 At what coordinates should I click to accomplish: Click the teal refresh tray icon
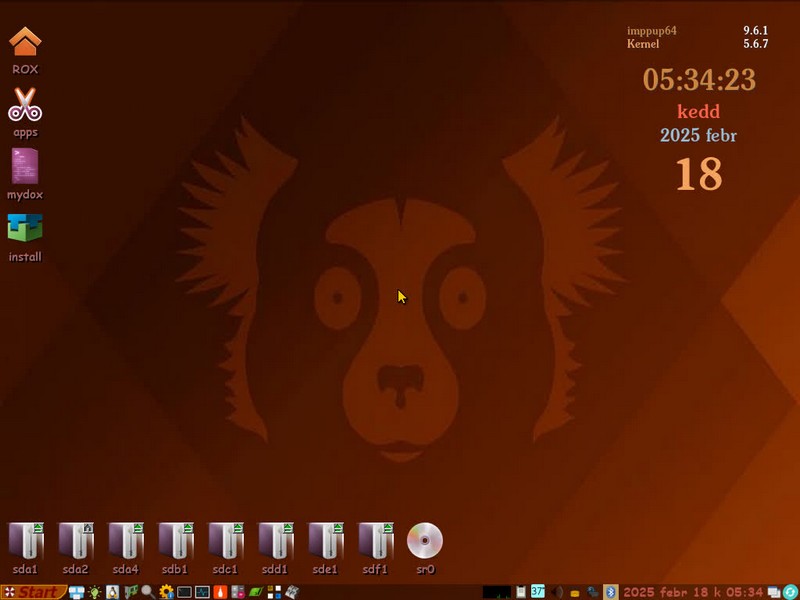pyautogui.click(x=790, y=592)
